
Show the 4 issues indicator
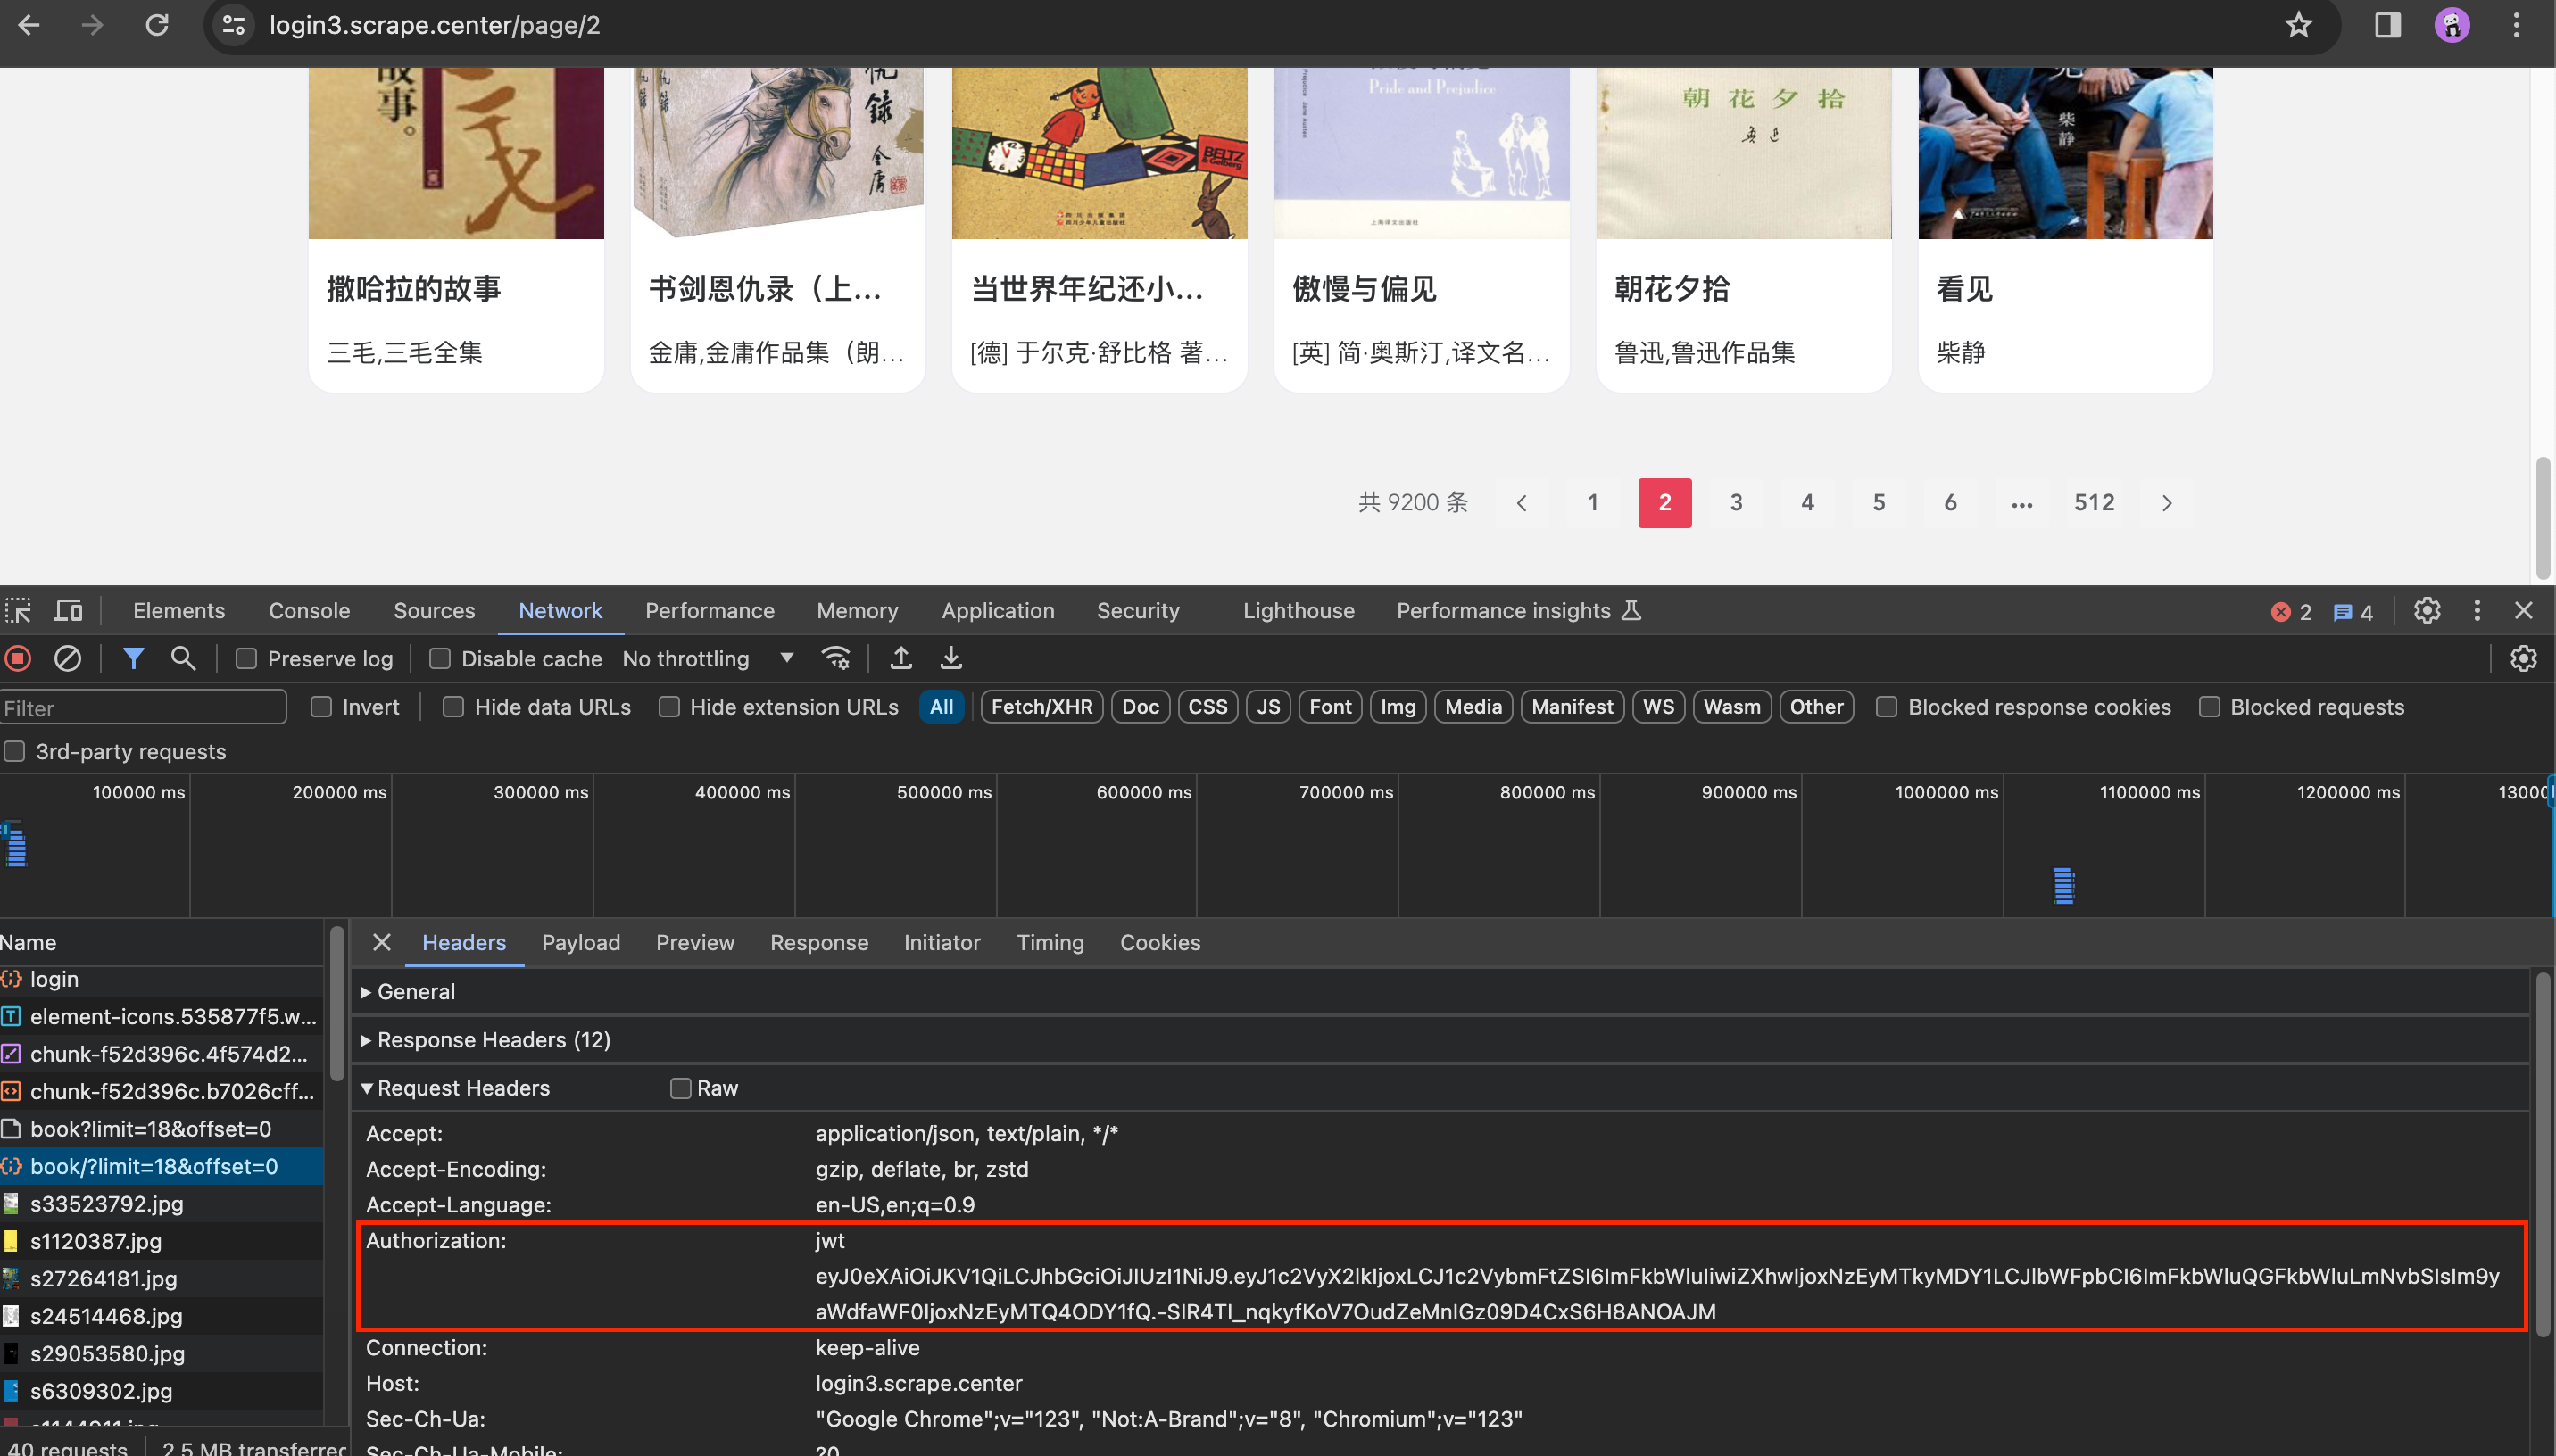[2353, 612]
